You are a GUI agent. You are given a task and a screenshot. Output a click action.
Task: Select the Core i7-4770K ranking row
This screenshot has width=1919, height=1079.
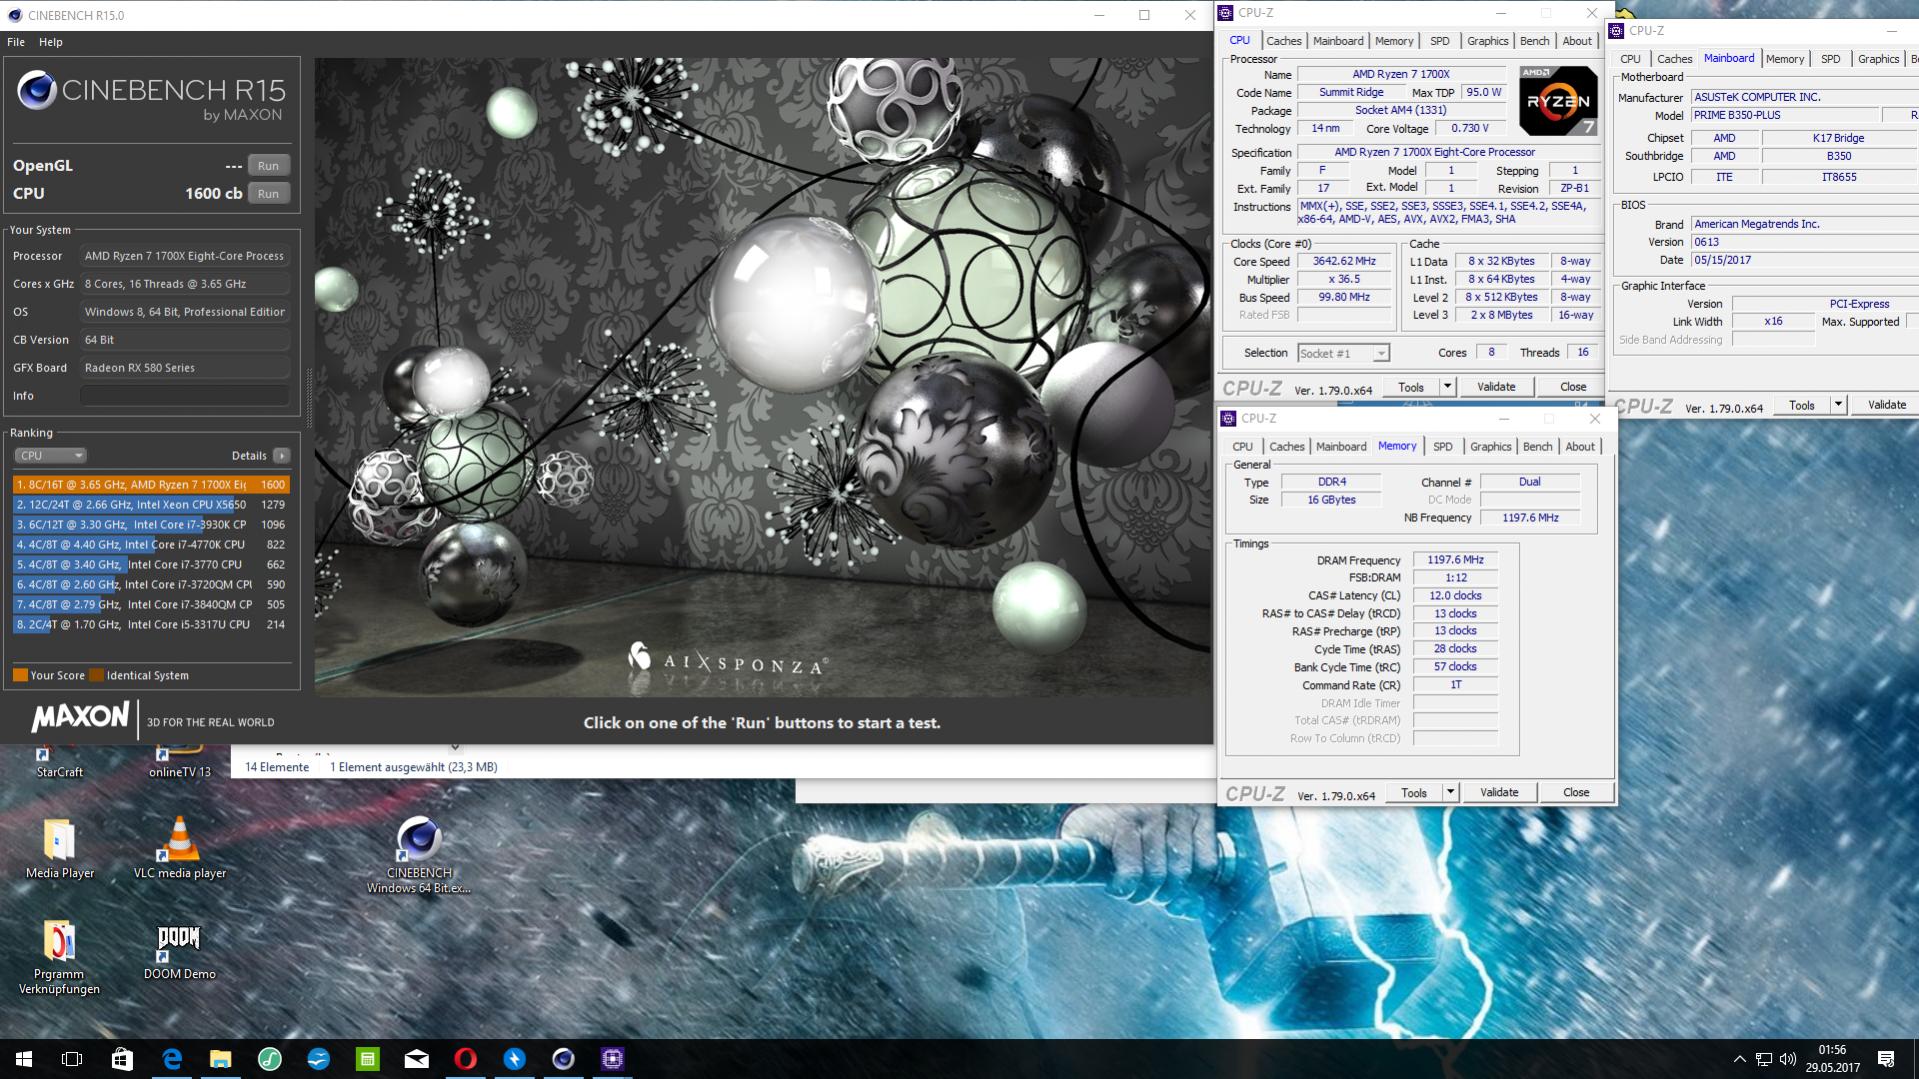tap(151, 545)
